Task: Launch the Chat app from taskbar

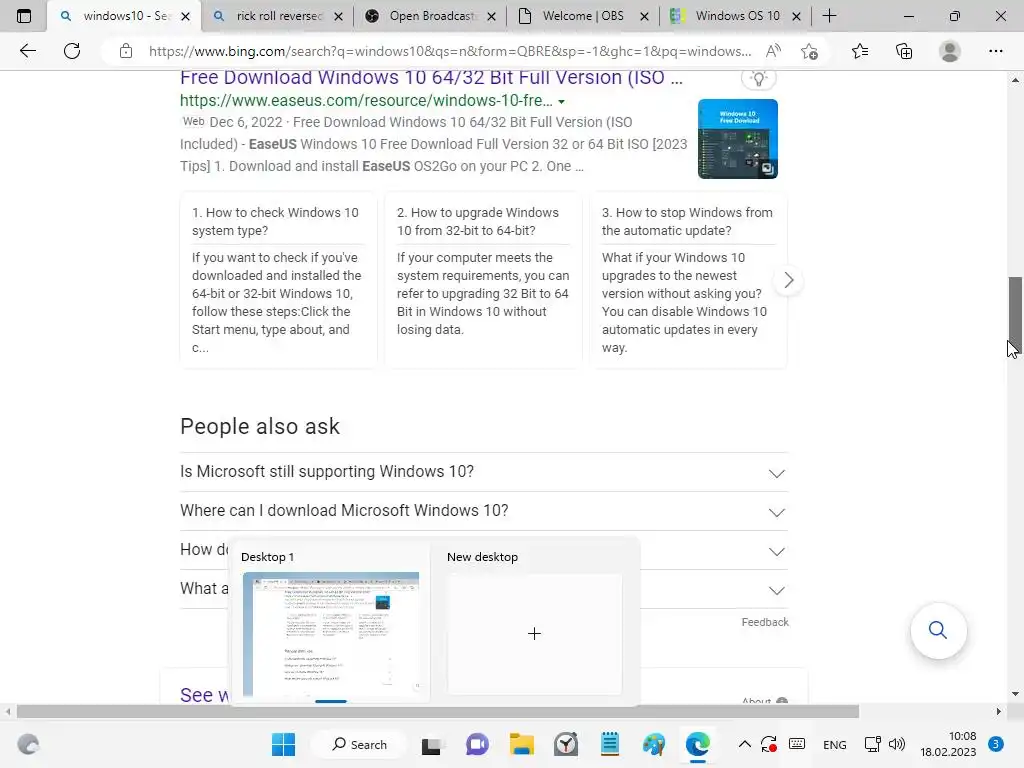Action: 477,744
